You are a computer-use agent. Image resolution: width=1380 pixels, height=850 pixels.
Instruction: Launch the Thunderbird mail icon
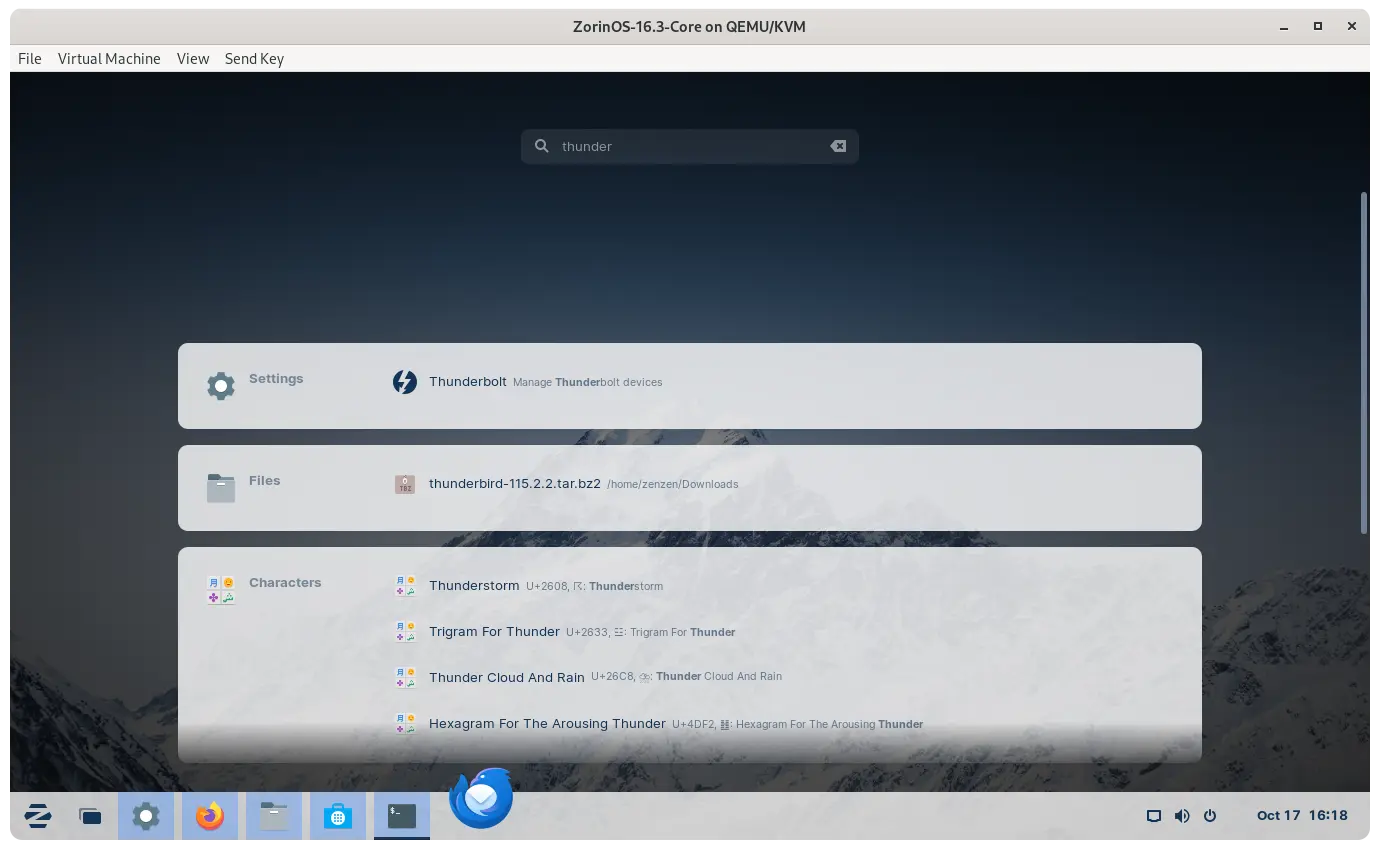tap(481, 798)
